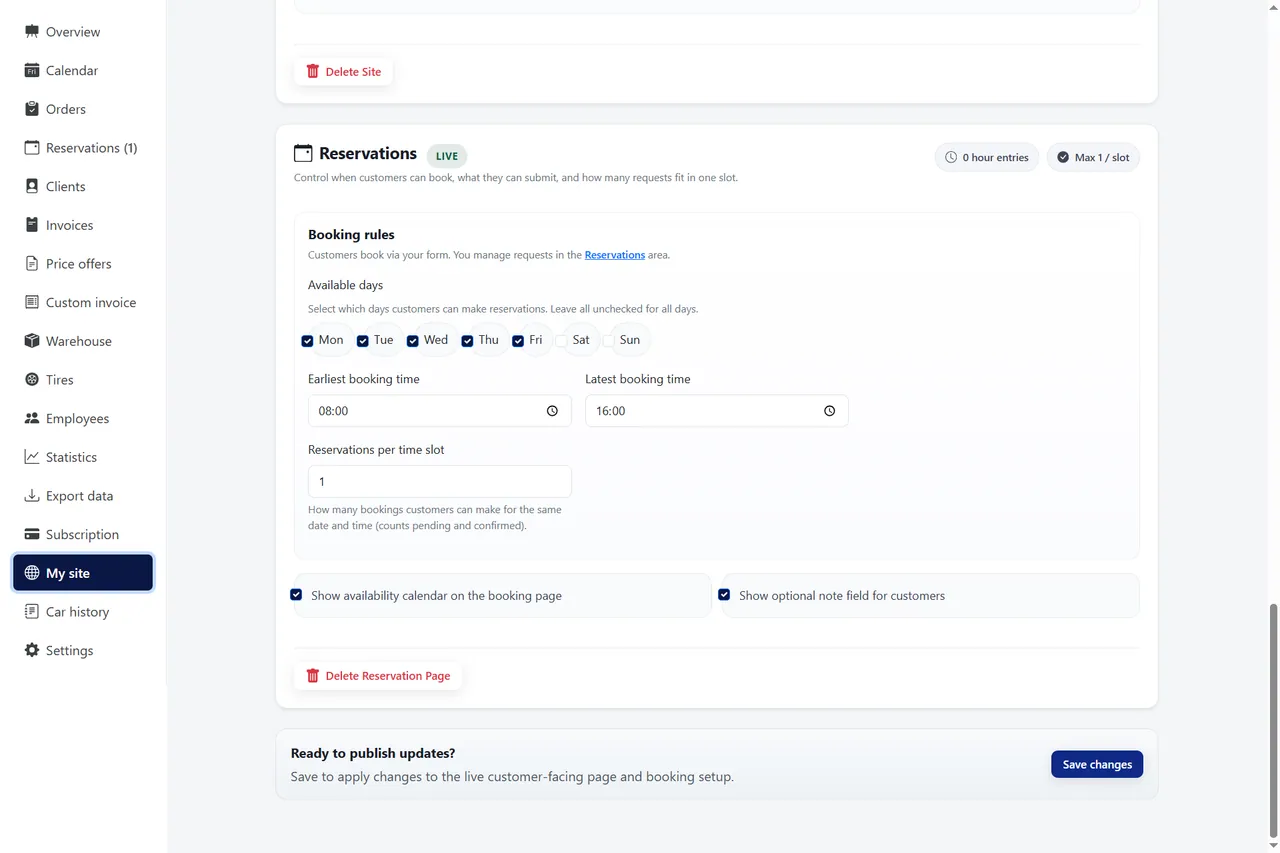Click trash icon on Delete Site
Screen dimensions: 1280x853
(313, 72)
